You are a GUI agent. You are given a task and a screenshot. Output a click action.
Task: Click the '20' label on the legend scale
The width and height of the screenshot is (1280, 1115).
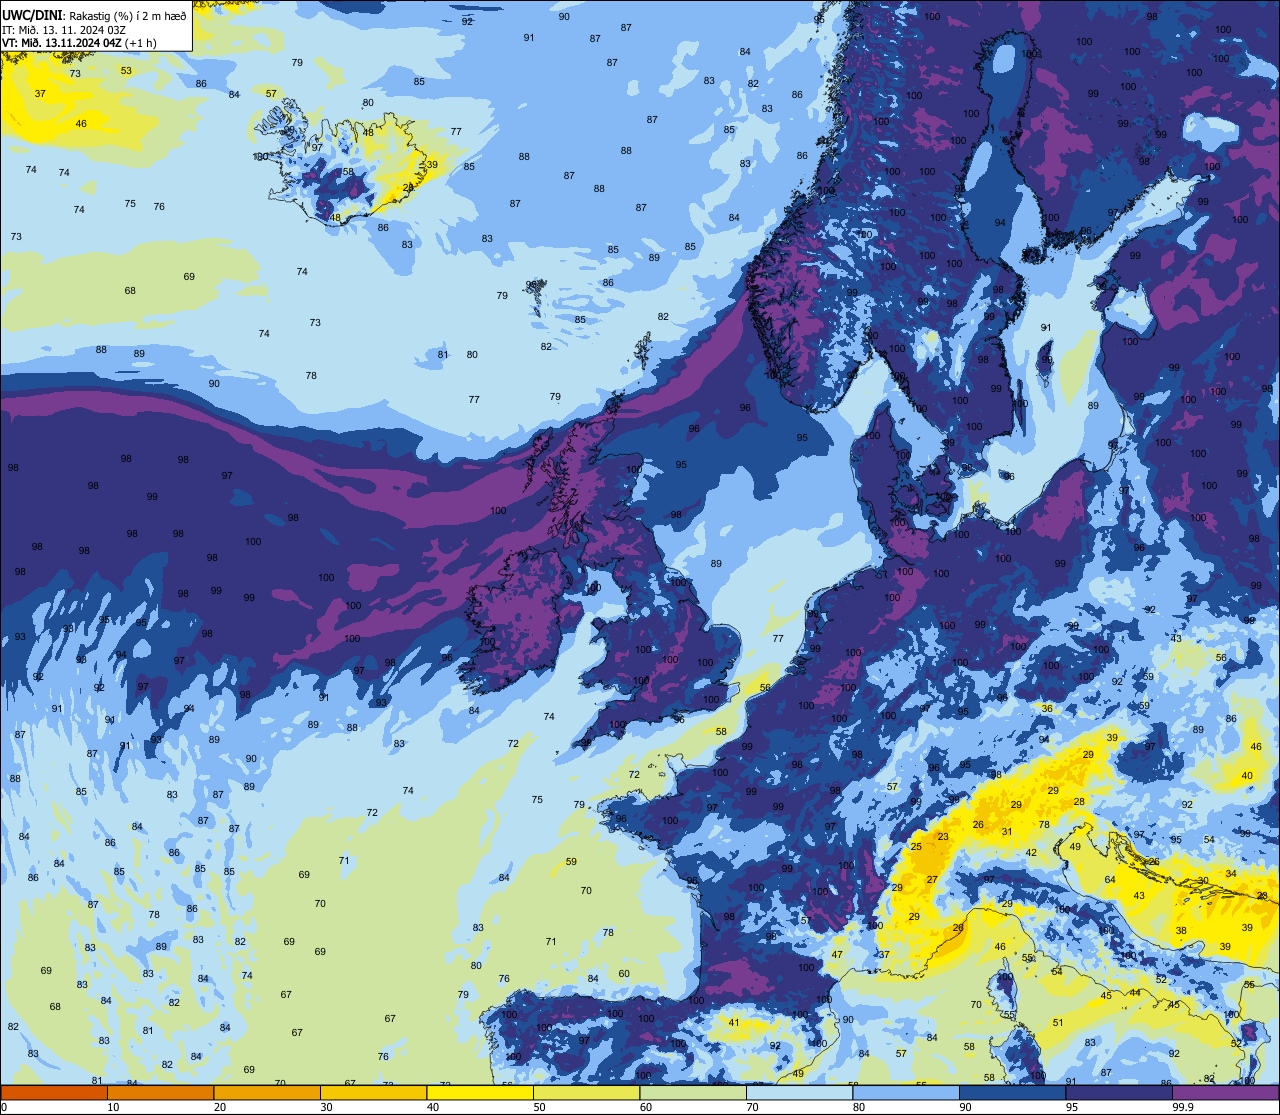tap(220, 1106)
